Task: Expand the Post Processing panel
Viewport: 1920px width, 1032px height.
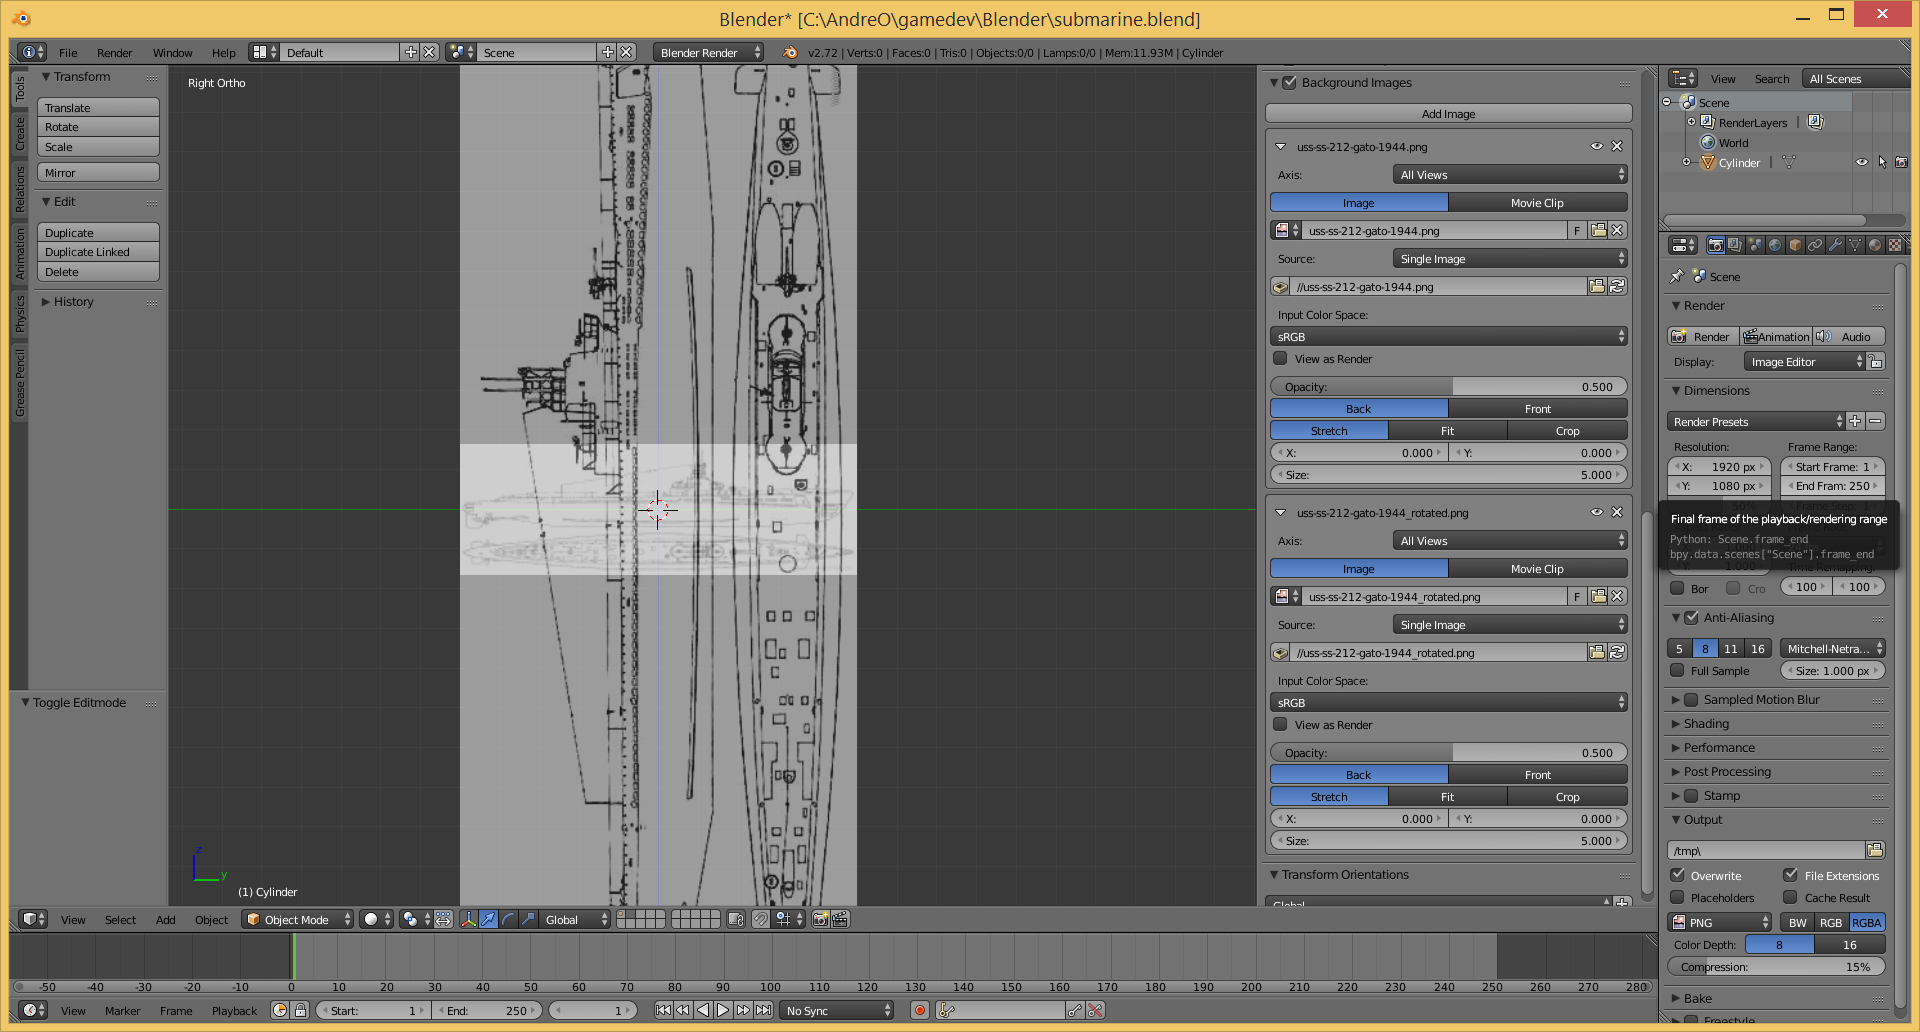Action: (x=1727, y=771)
